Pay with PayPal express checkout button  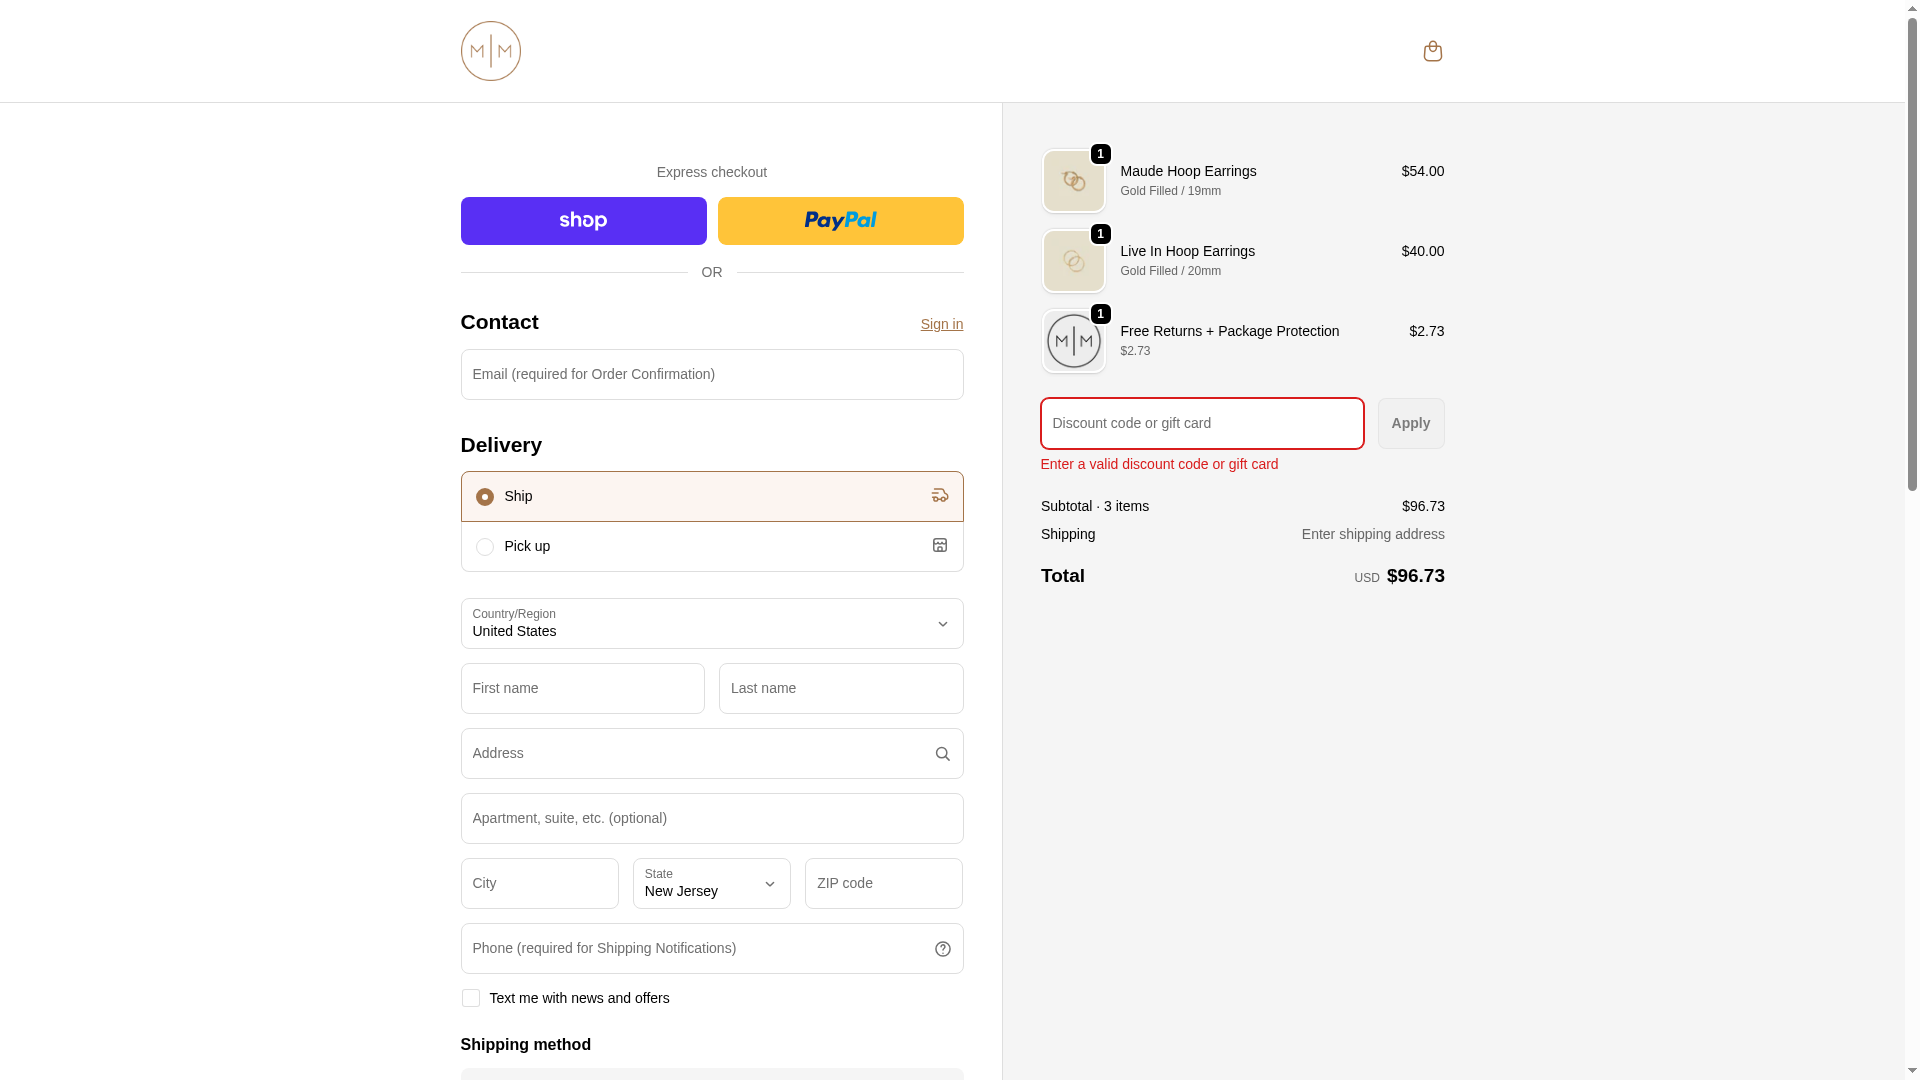(840, 221)
